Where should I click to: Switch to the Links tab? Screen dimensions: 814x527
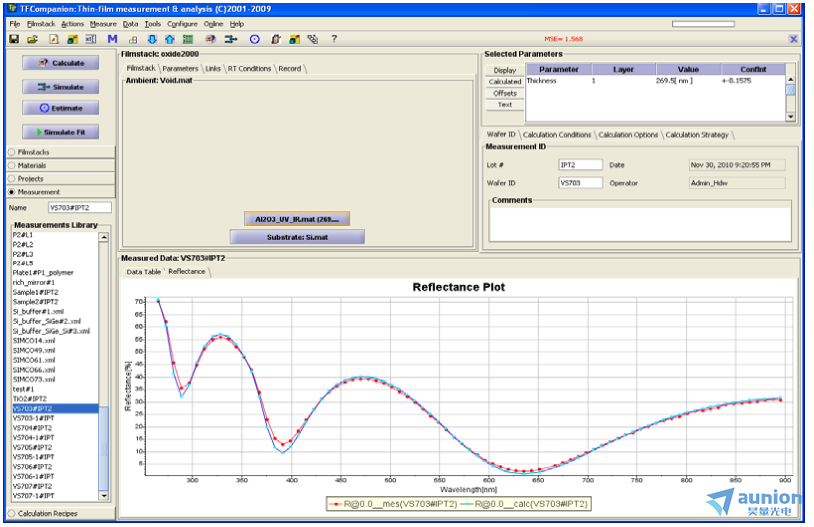tap(213, 69)
